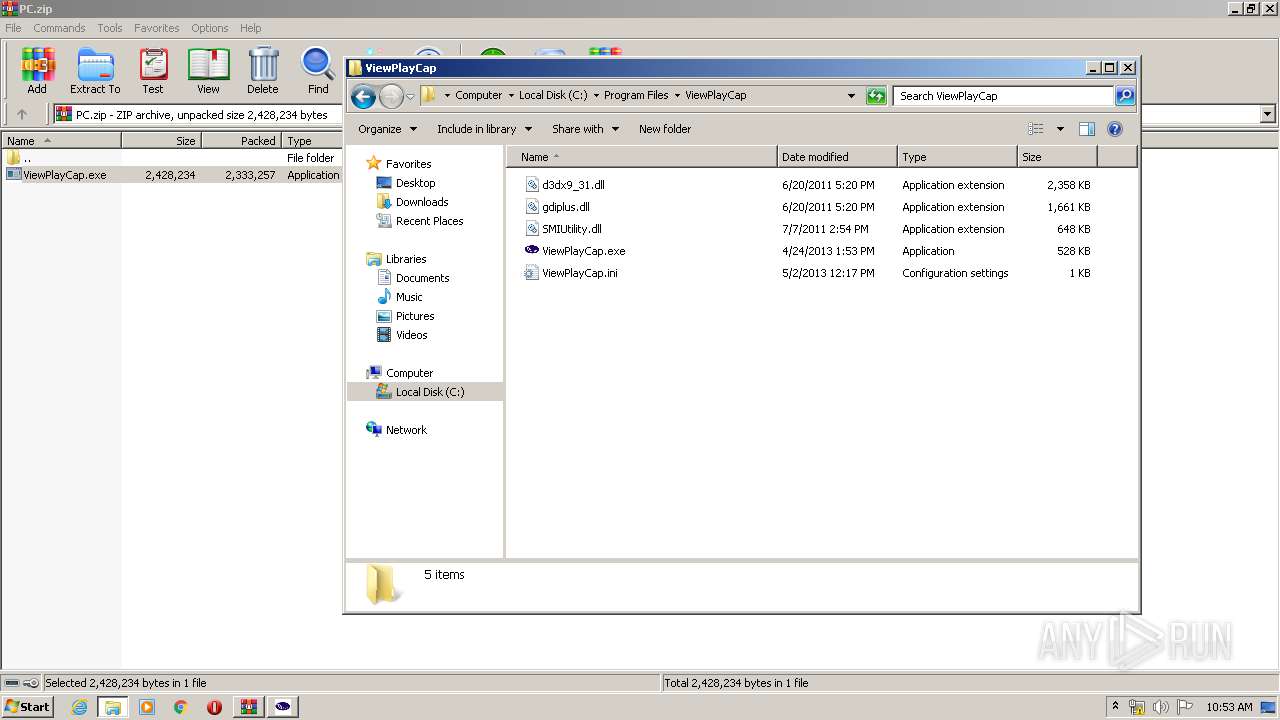The height and width of the screenshot is (720, 1280).
Task: Sort by Date modified column
Action: [837, 157]
